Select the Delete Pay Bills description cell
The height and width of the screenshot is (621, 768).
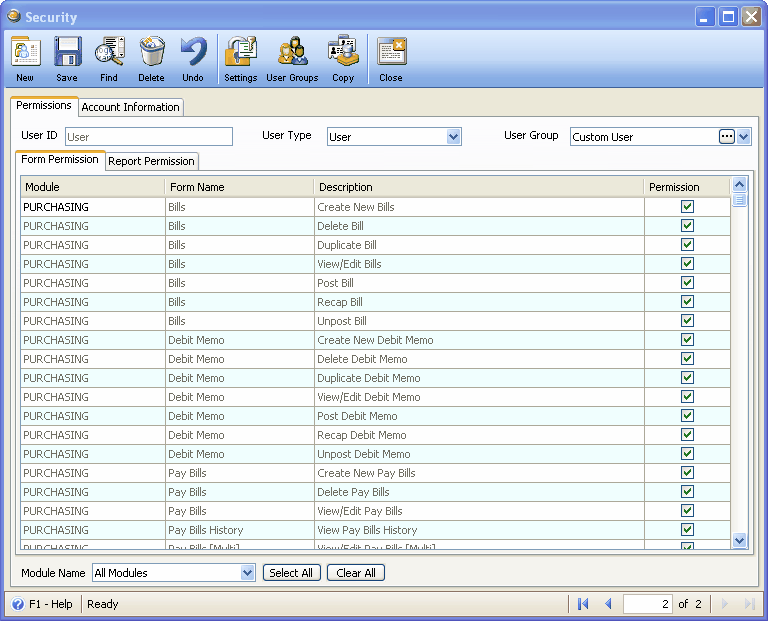479,492
